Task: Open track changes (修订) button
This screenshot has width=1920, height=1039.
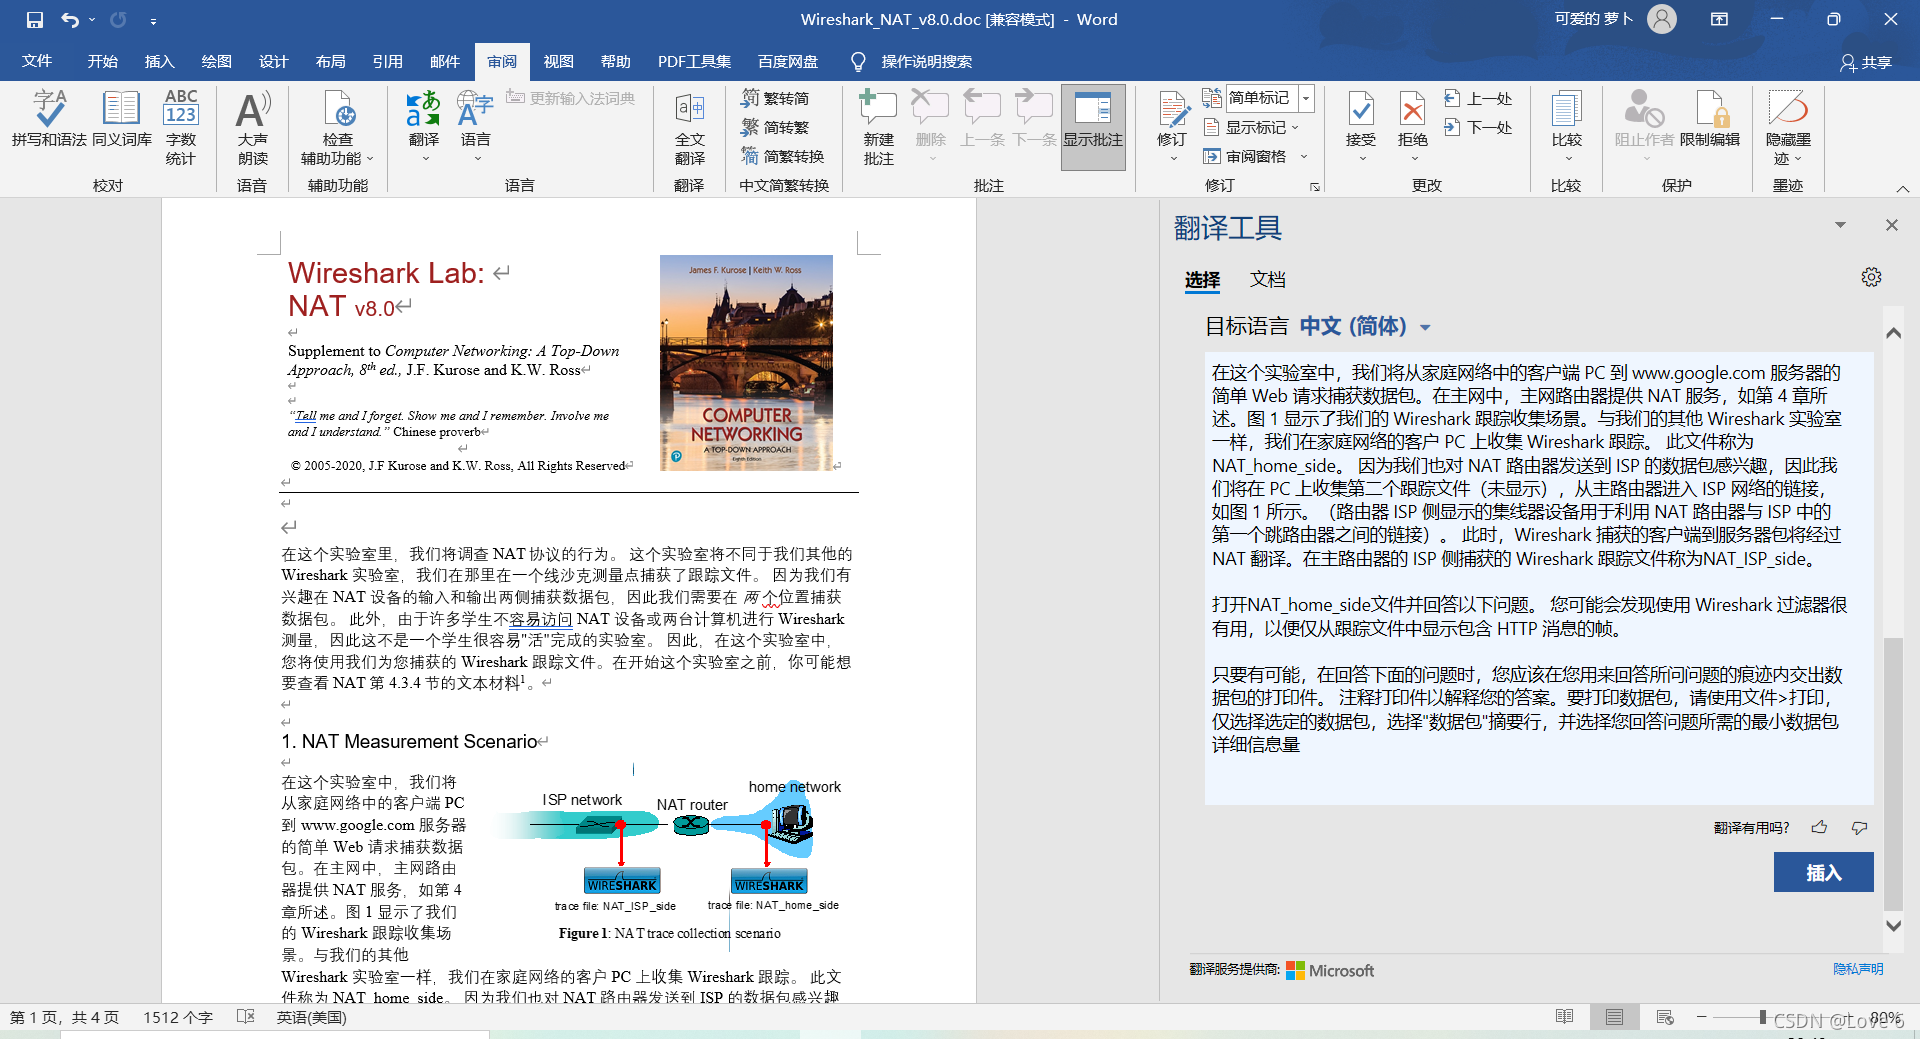Action: (x=1172, y=128)
